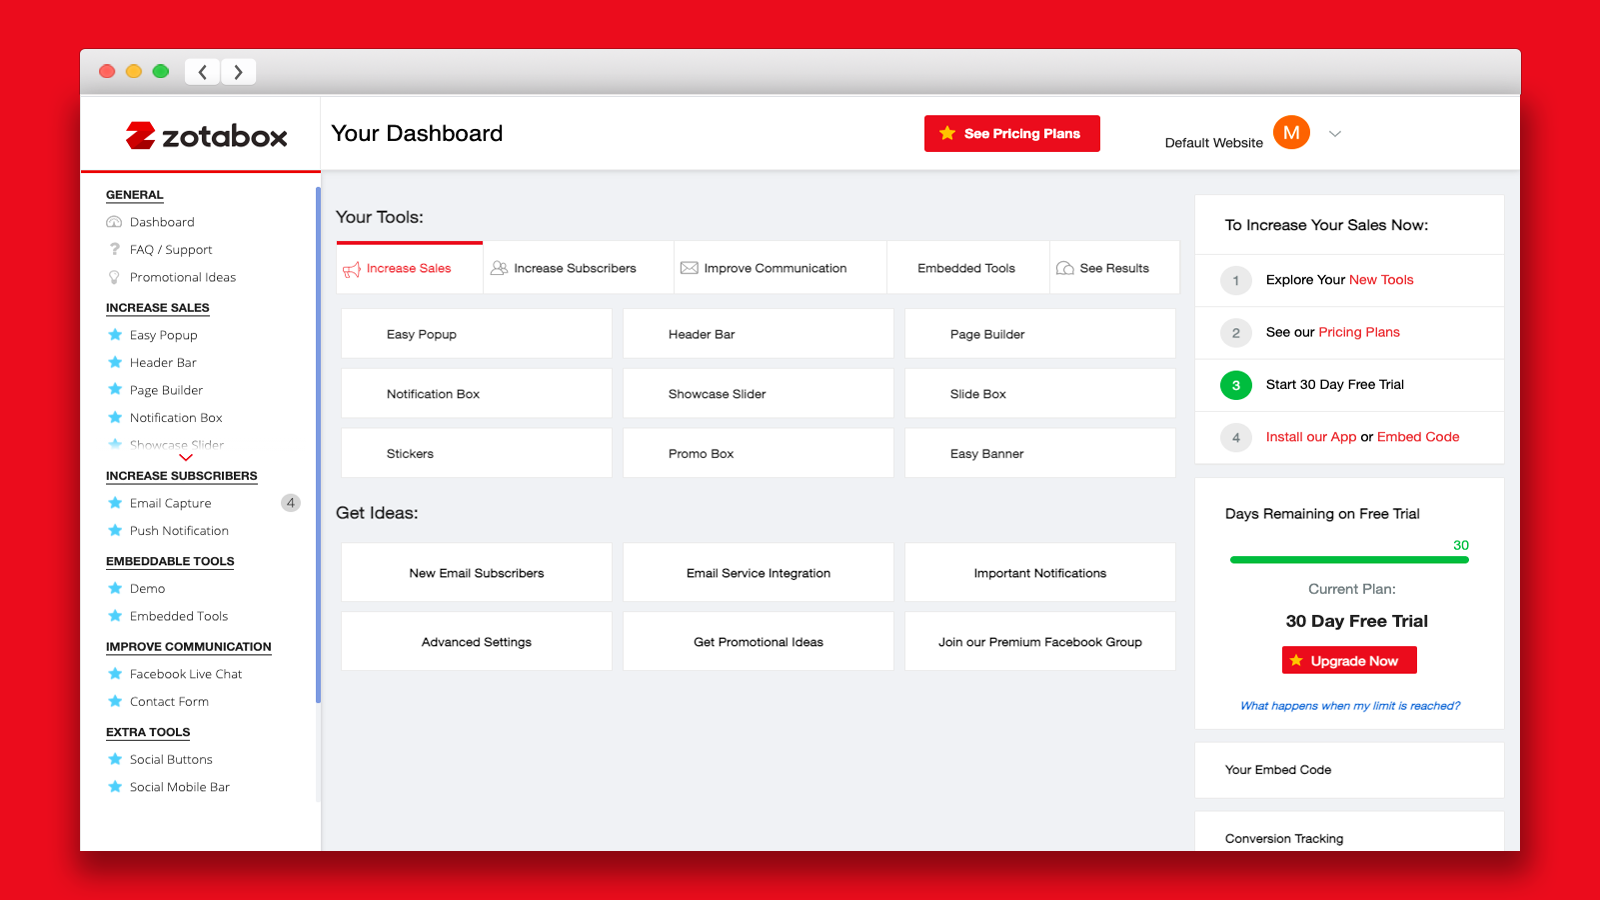Viewport: 1600px width, 900px height.
Task: Click the Promotional Ideas lightbulb icon
Action: 114,277
